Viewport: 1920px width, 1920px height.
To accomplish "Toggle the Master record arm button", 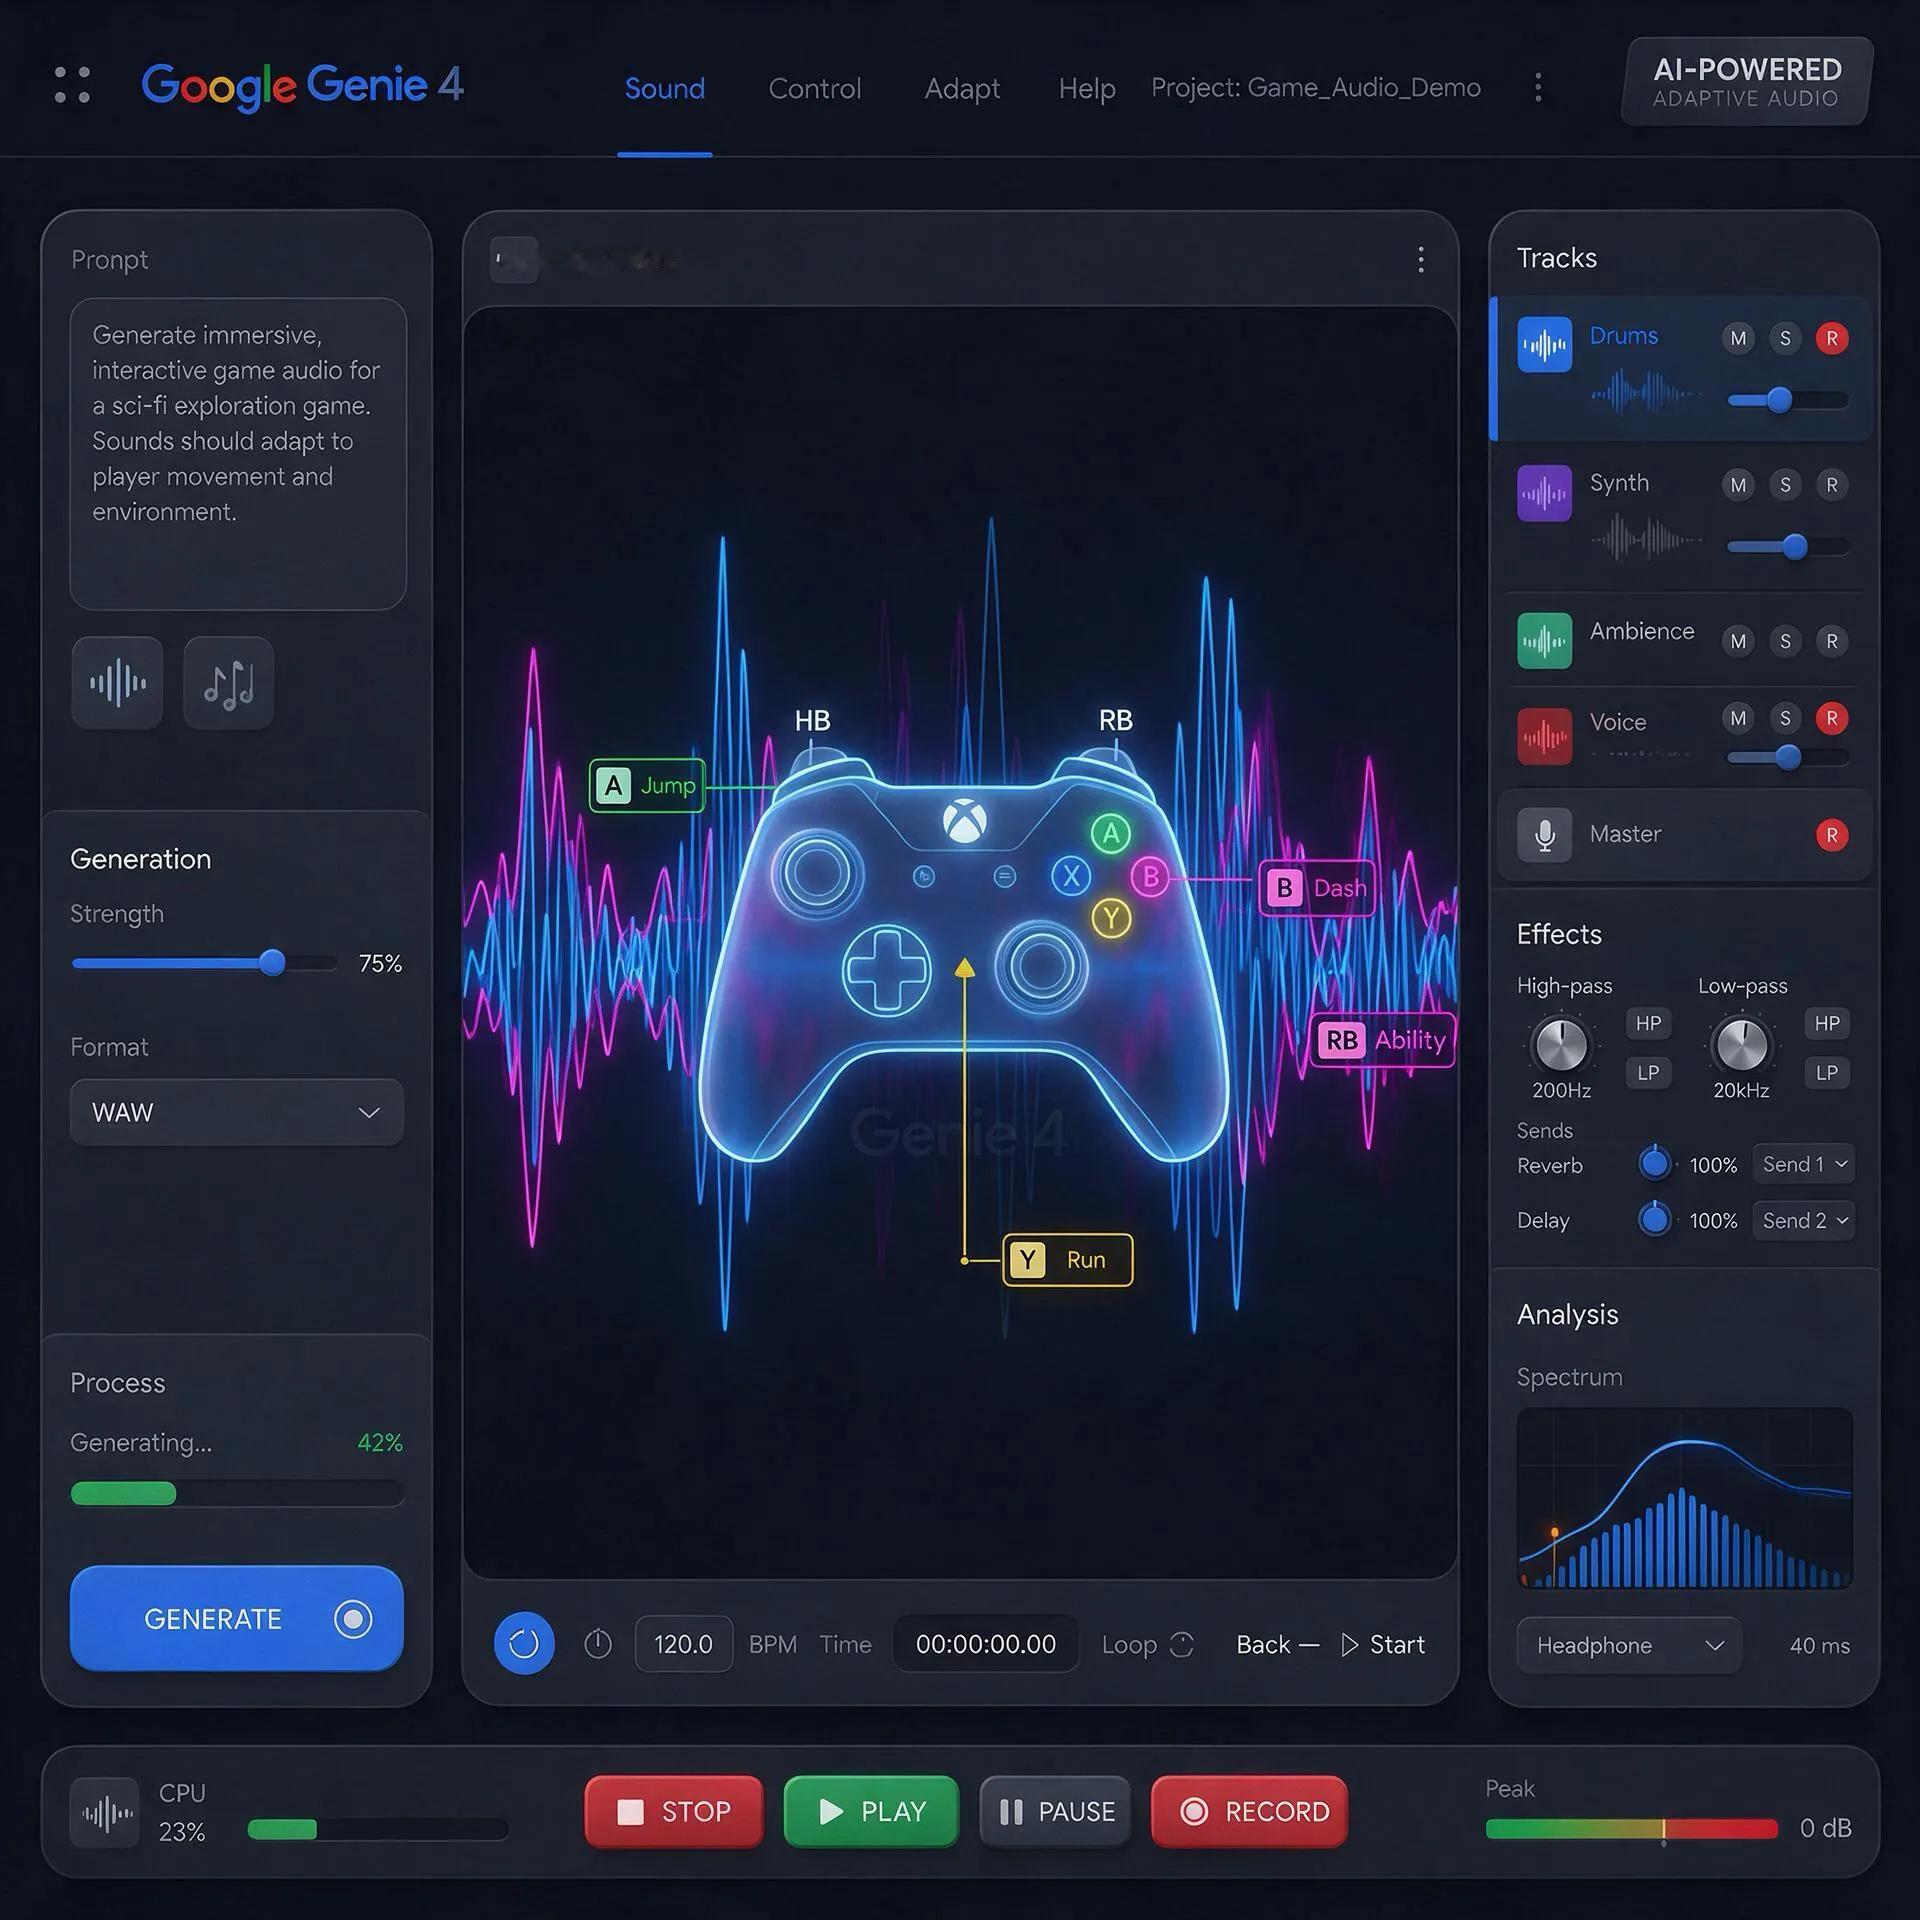I will (1832, 835).
